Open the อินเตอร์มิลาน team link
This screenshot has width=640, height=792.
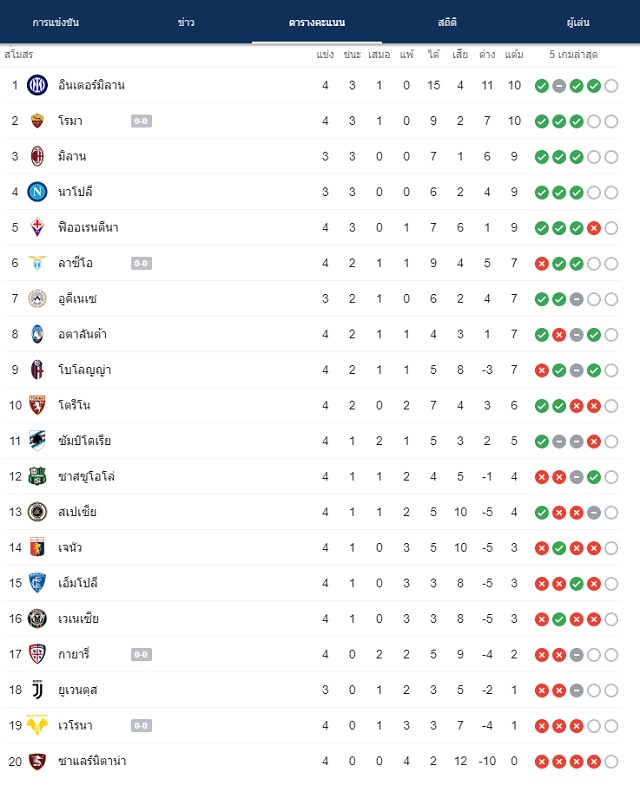click(x=91, y=85)
